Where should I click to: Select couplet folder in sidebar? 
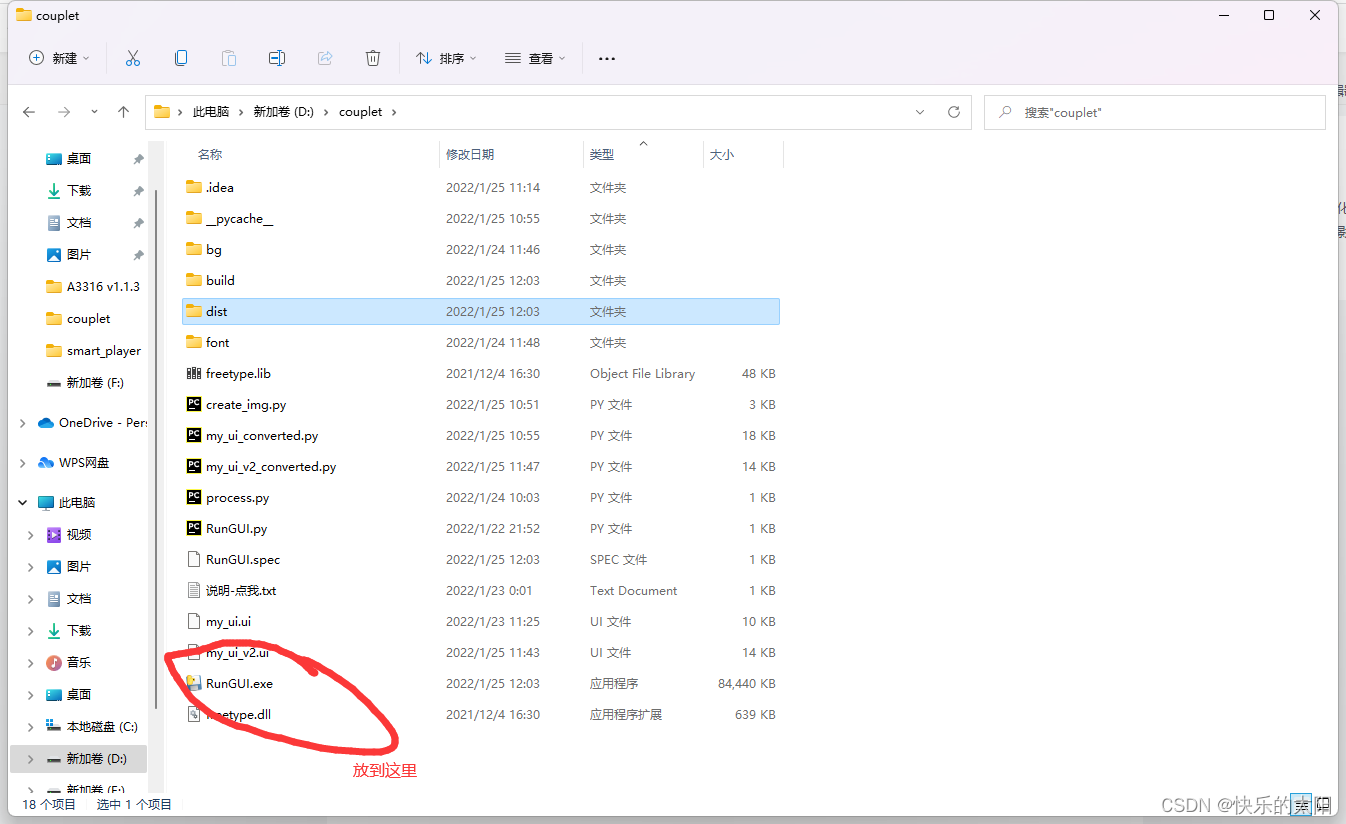coord(78,318)
